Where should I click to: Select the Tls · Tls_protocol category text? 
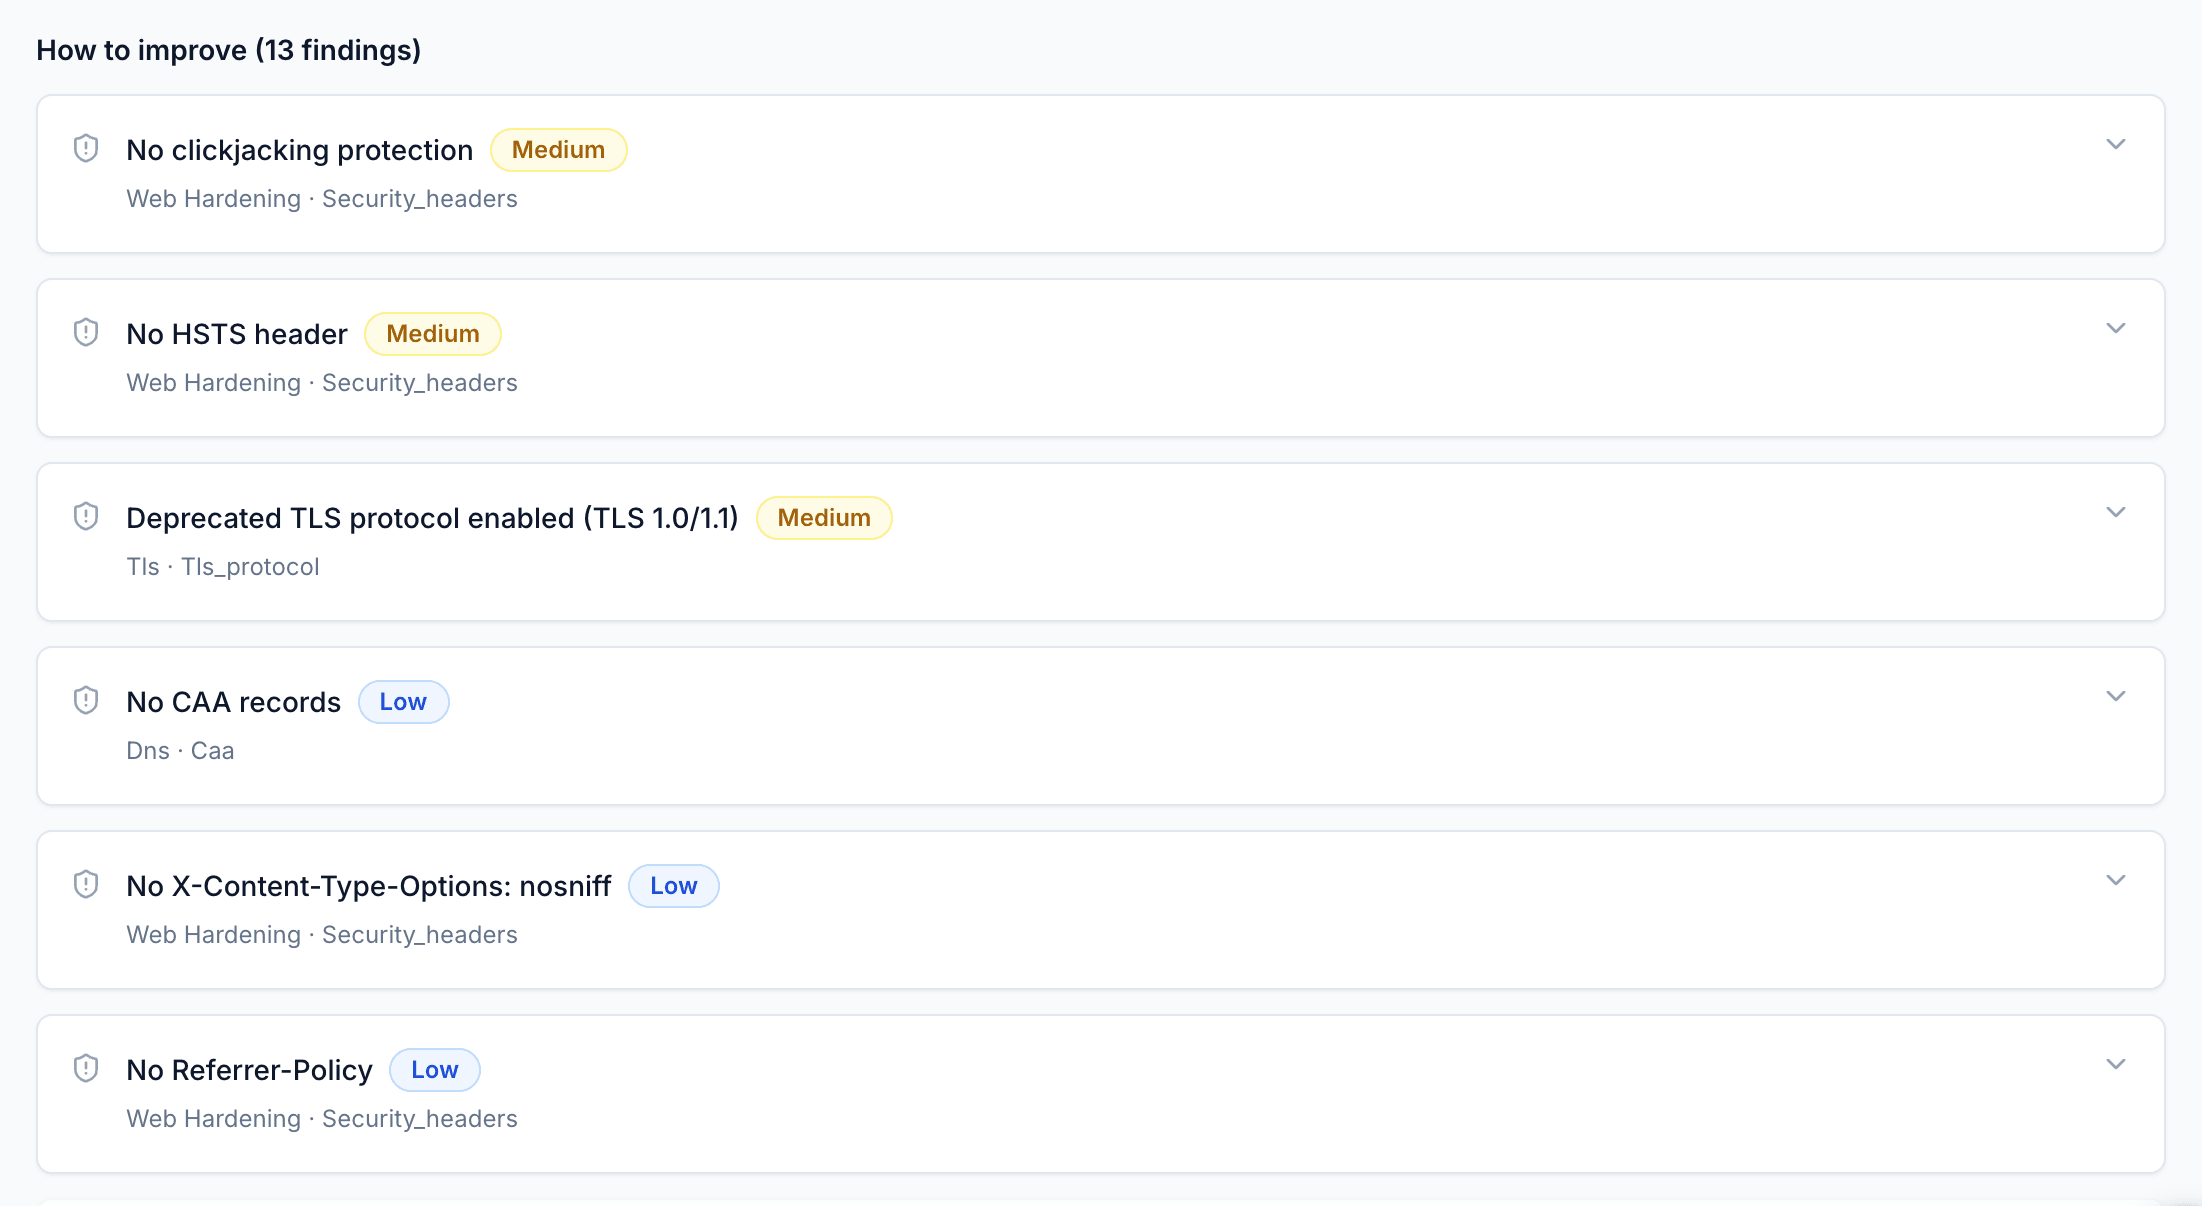point(223,567)
